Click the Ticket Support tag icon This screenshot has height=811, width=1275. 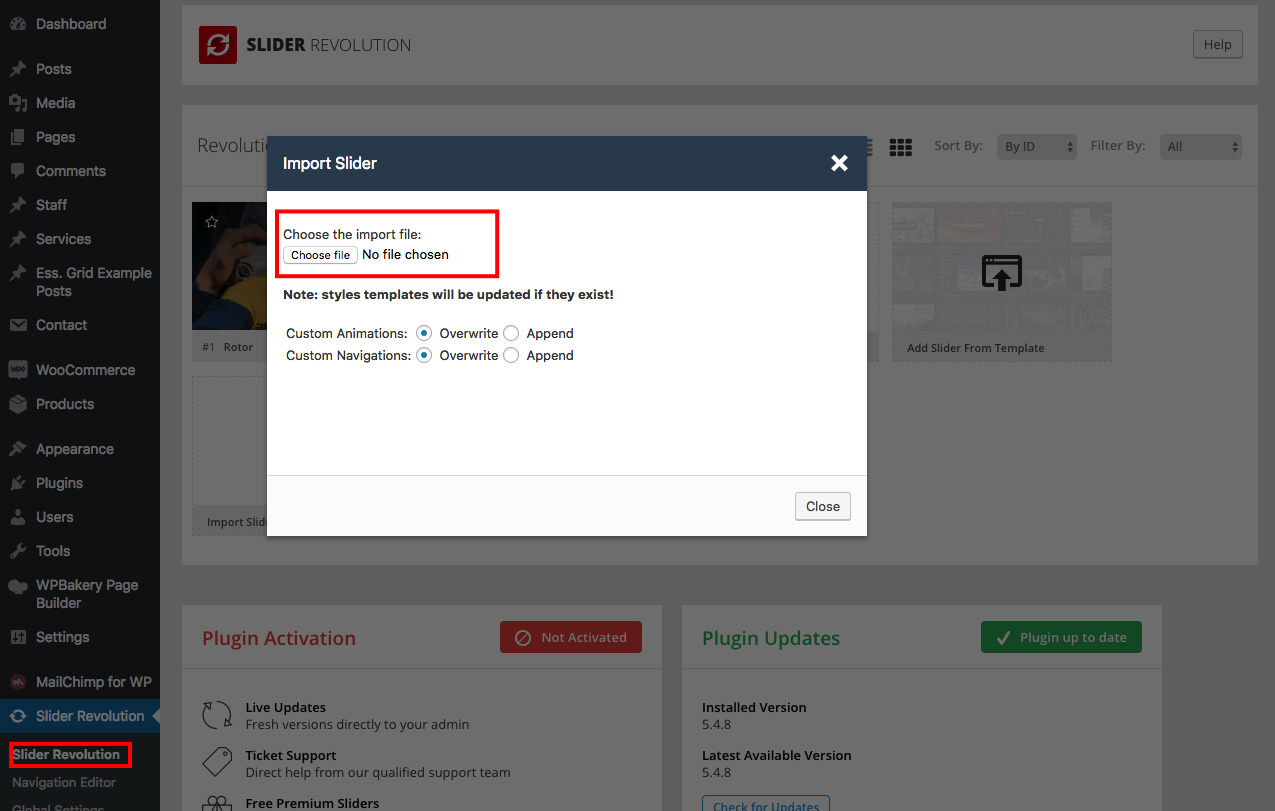pos(217,763)
